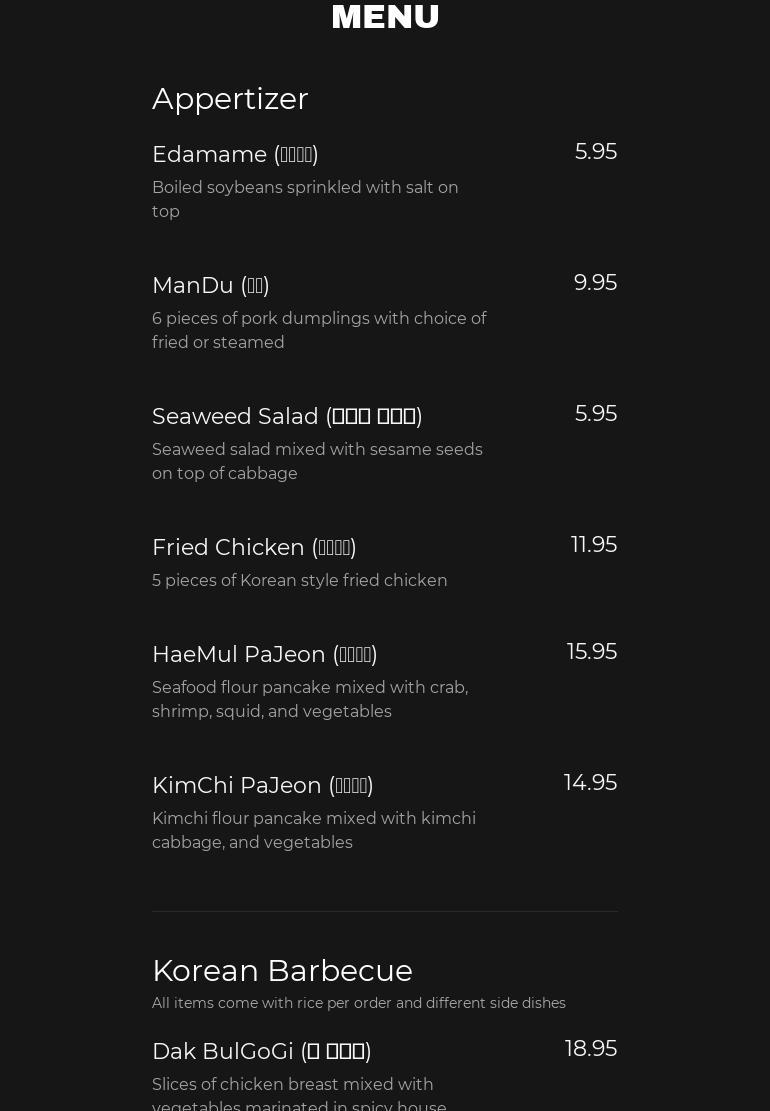Select the Appertizer section heading
This screenshot has width=770, height=1111.
pos(230,99)
